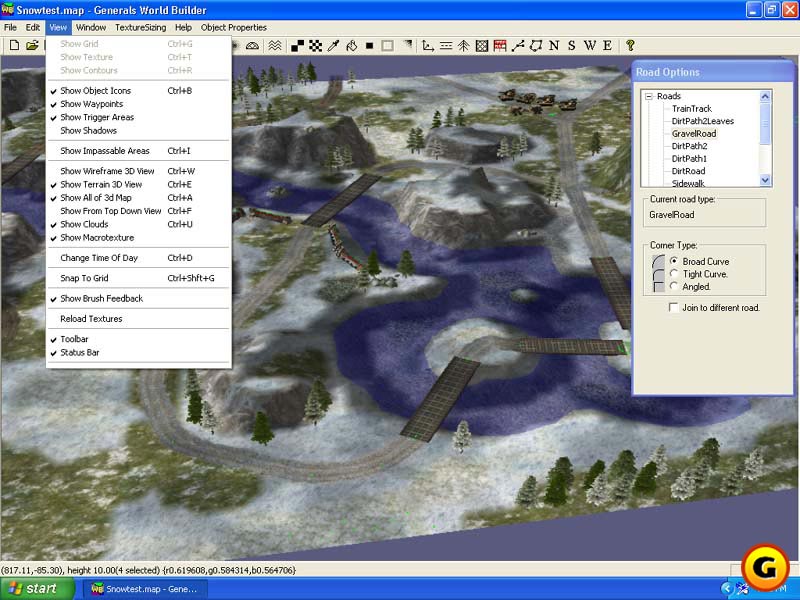Click the Broad Curve corner shape icon

tap(659, 261)
